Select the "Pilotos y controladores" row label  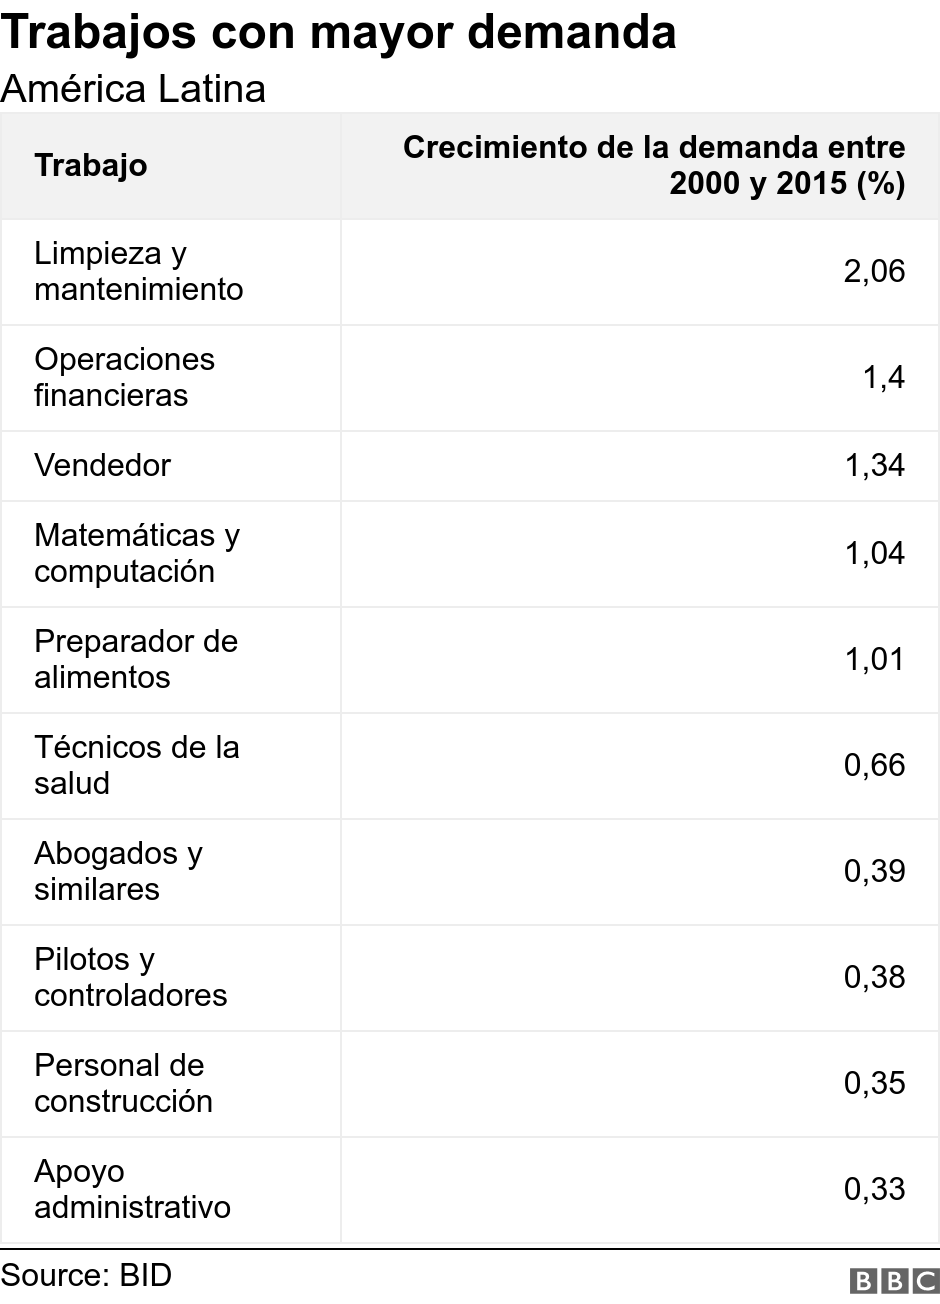coord(130,978)
